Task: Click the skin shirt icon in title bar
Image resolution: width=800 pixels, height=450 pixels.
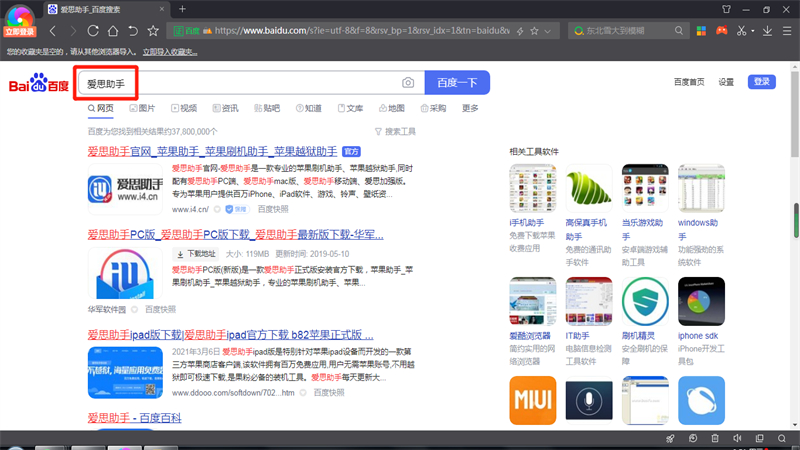Action: [727, 9]
